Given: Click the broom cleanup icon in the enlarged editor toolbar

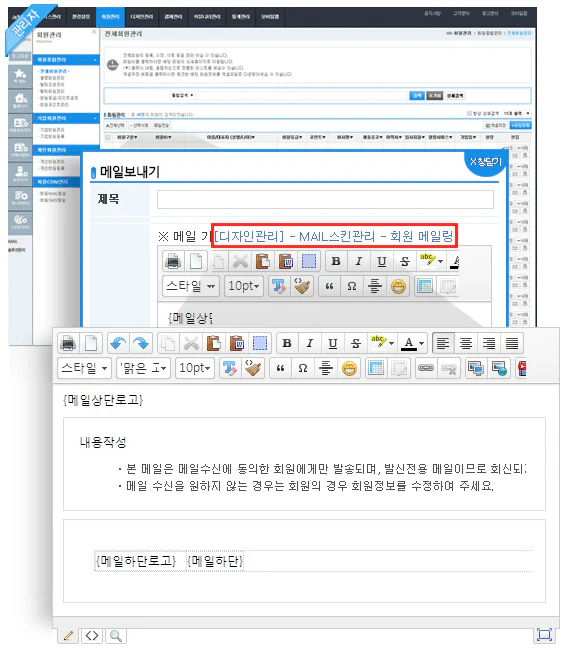Looking at the screenshot, I should point(252,368).
